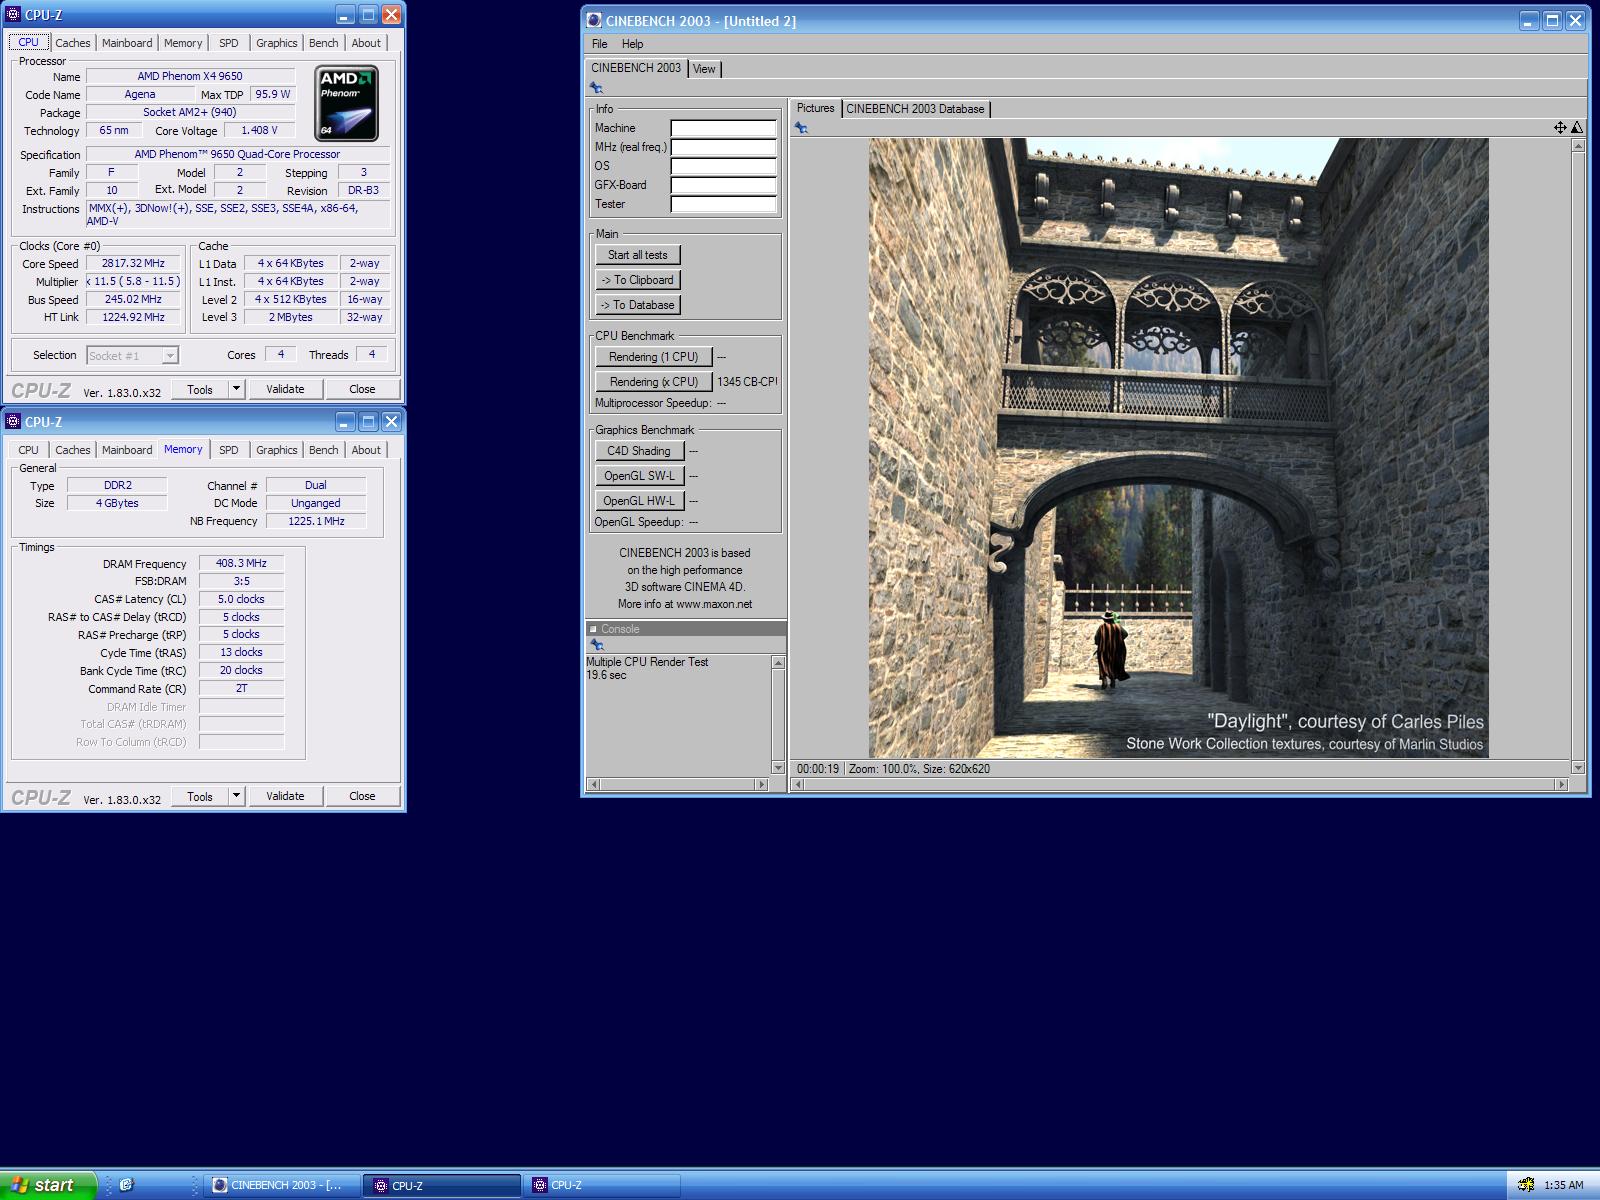This screenshot has width=1600, height=1200.
Task: Click picture panel vertical scrollbar down arrow
Action: coord(1578,768)
